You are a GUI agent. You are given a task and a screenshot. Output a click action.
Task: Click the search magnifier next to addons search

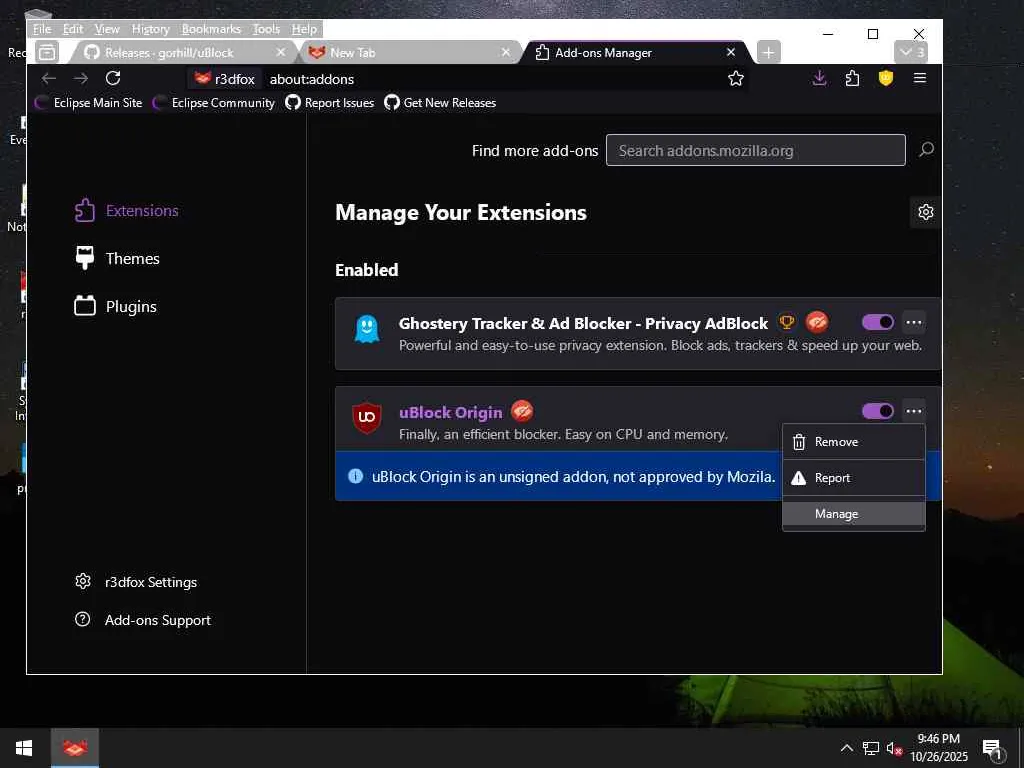926,150
